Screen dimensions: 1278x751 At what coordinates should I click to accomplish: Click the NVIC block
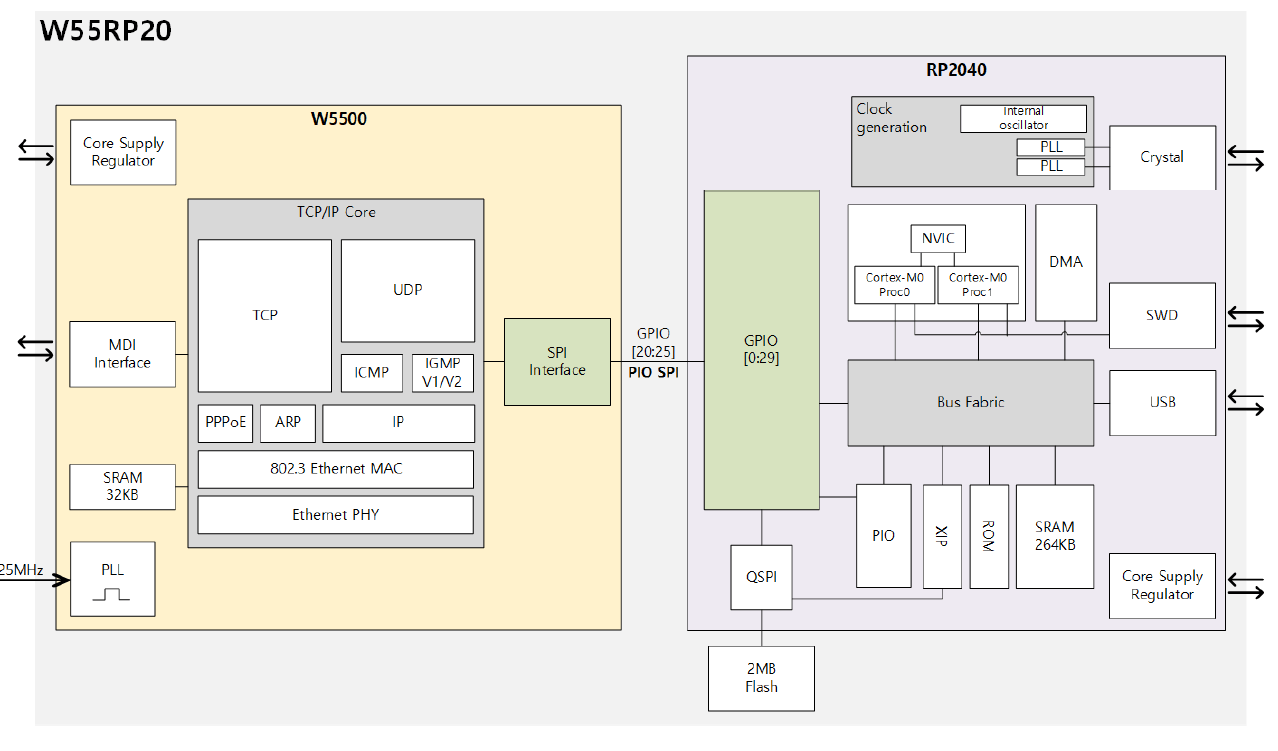(938, 239)
